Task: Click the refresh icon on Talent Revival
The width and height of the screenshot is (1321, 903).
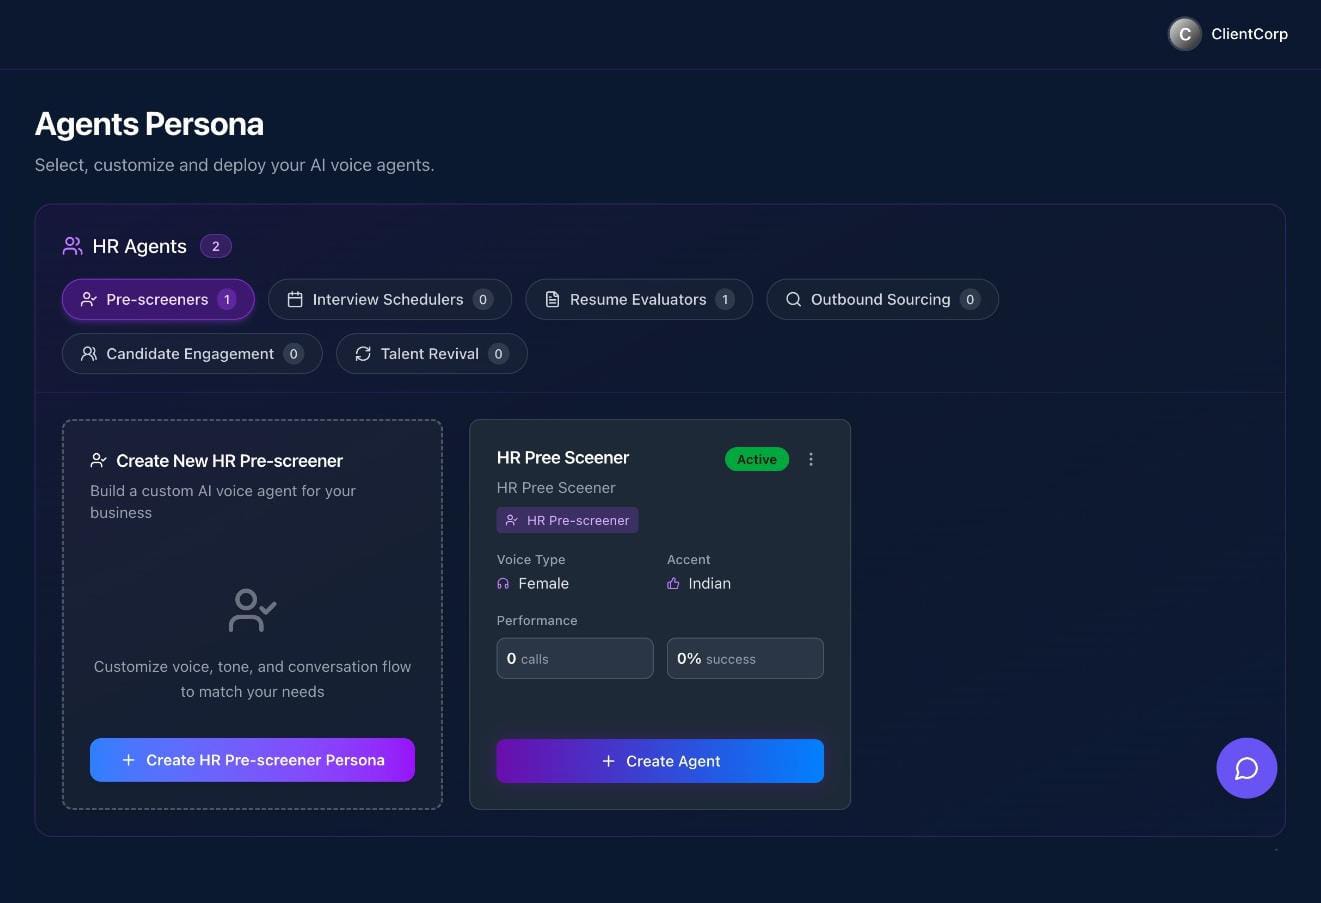Action: 362,353
